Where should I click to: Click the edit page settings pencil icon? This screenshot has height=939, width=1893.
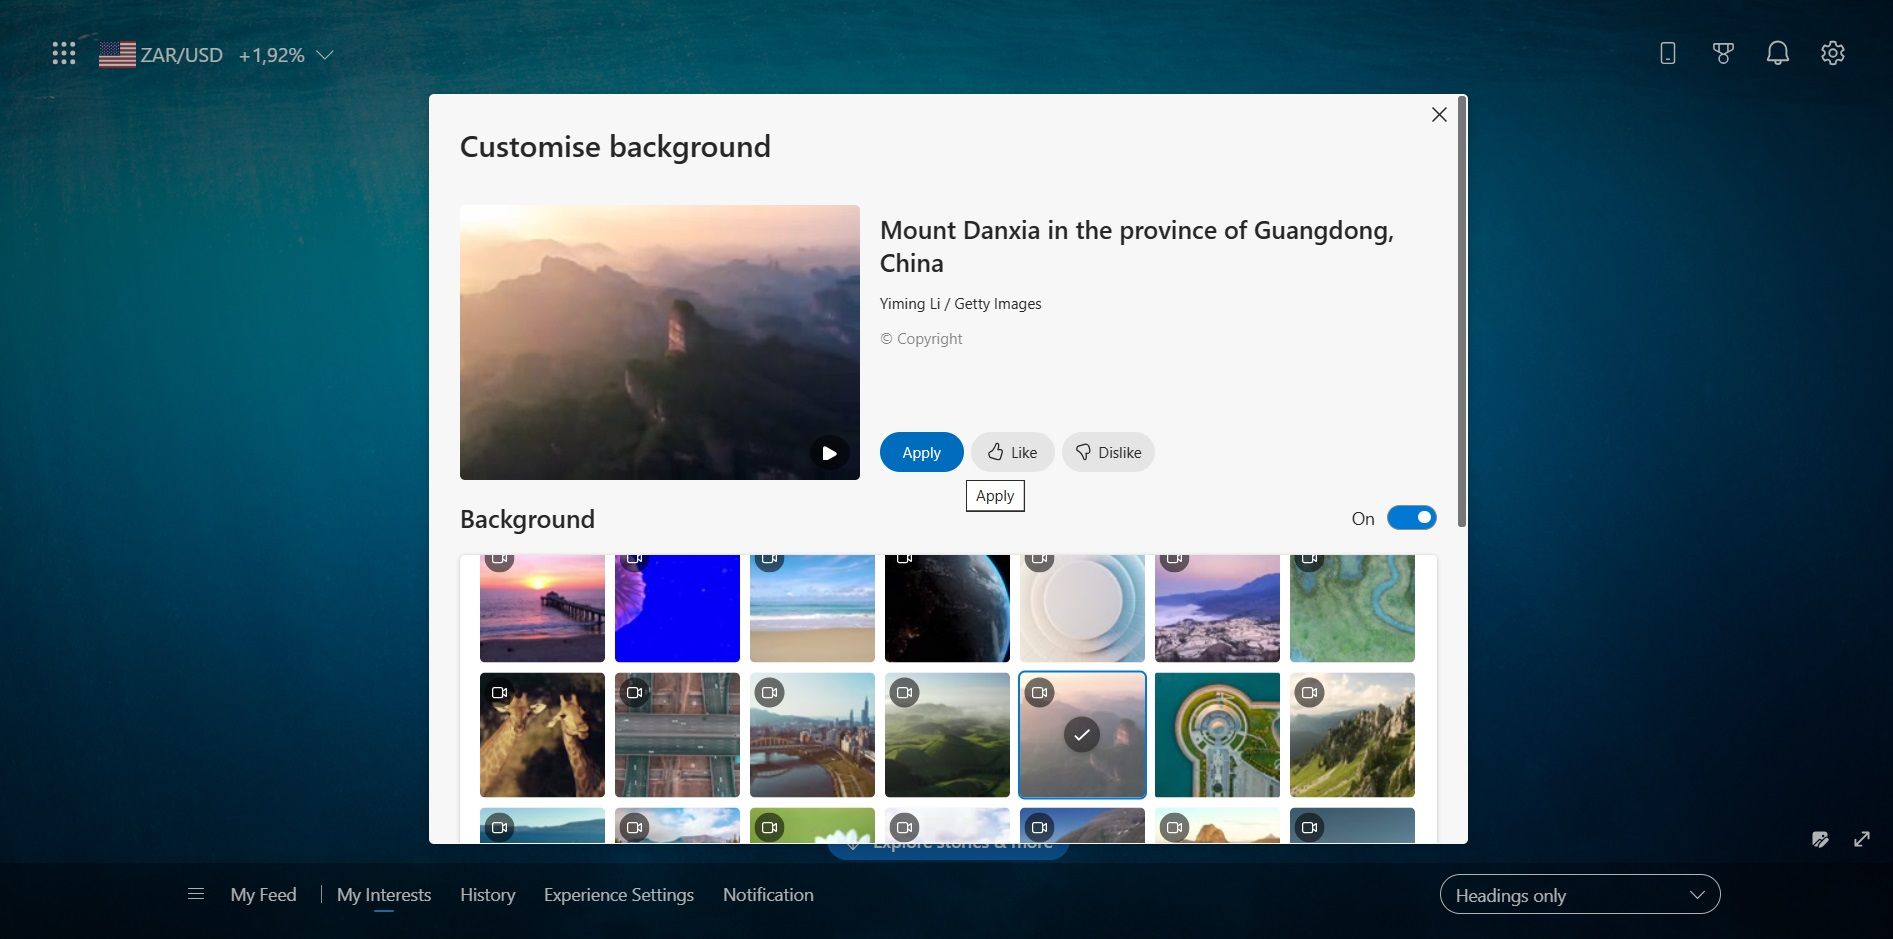1819,839
